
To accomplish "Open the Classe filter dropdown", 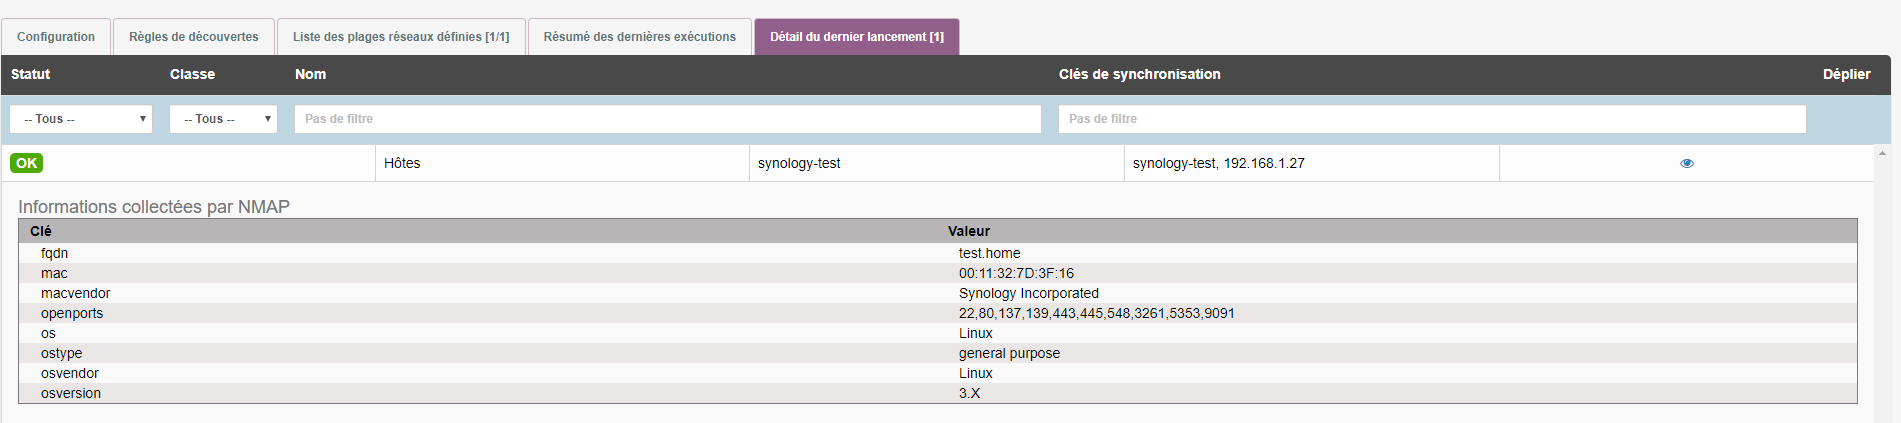I will point(223,119).
